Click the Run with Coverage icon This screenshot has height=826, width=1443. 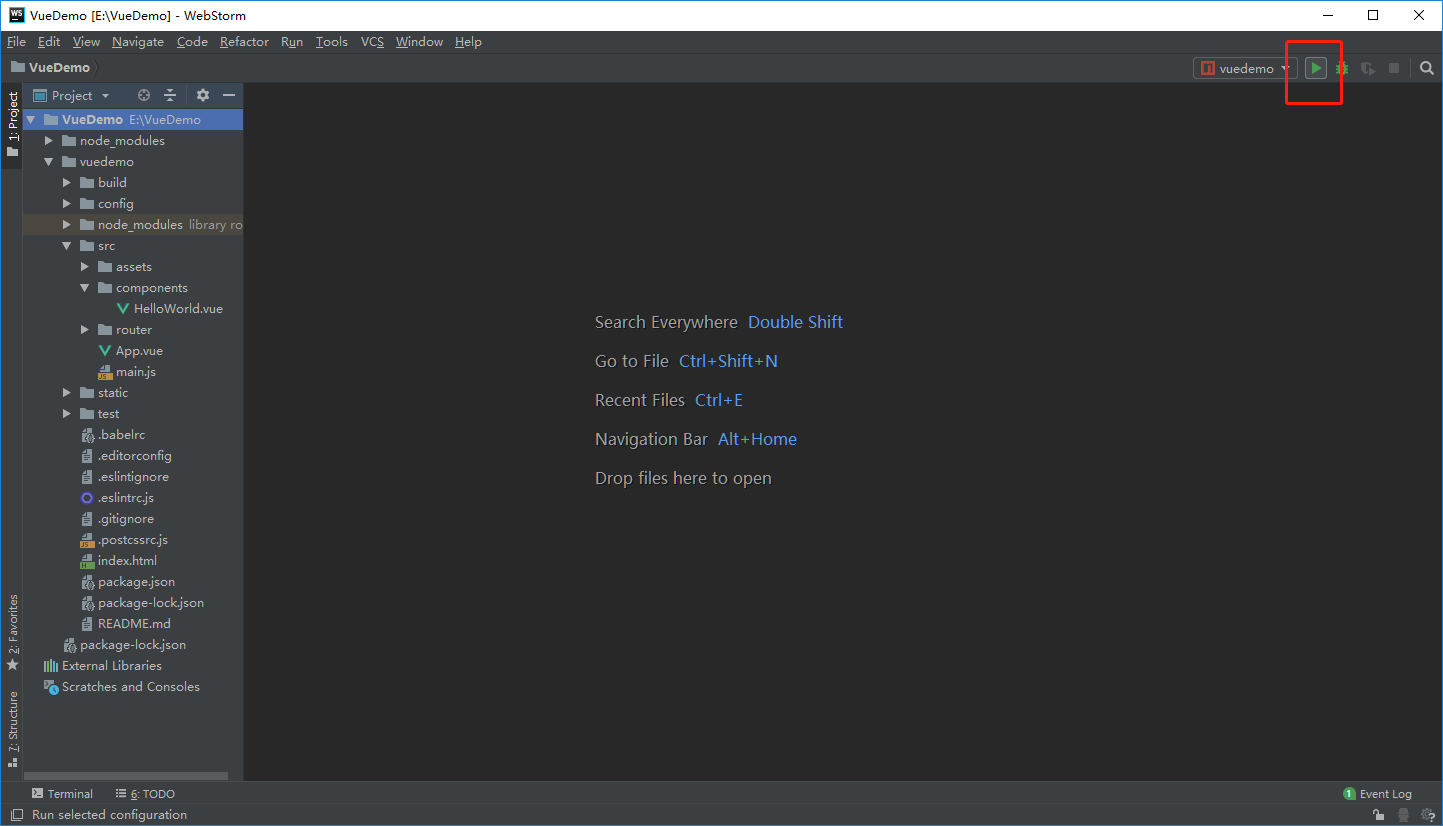1367,68
